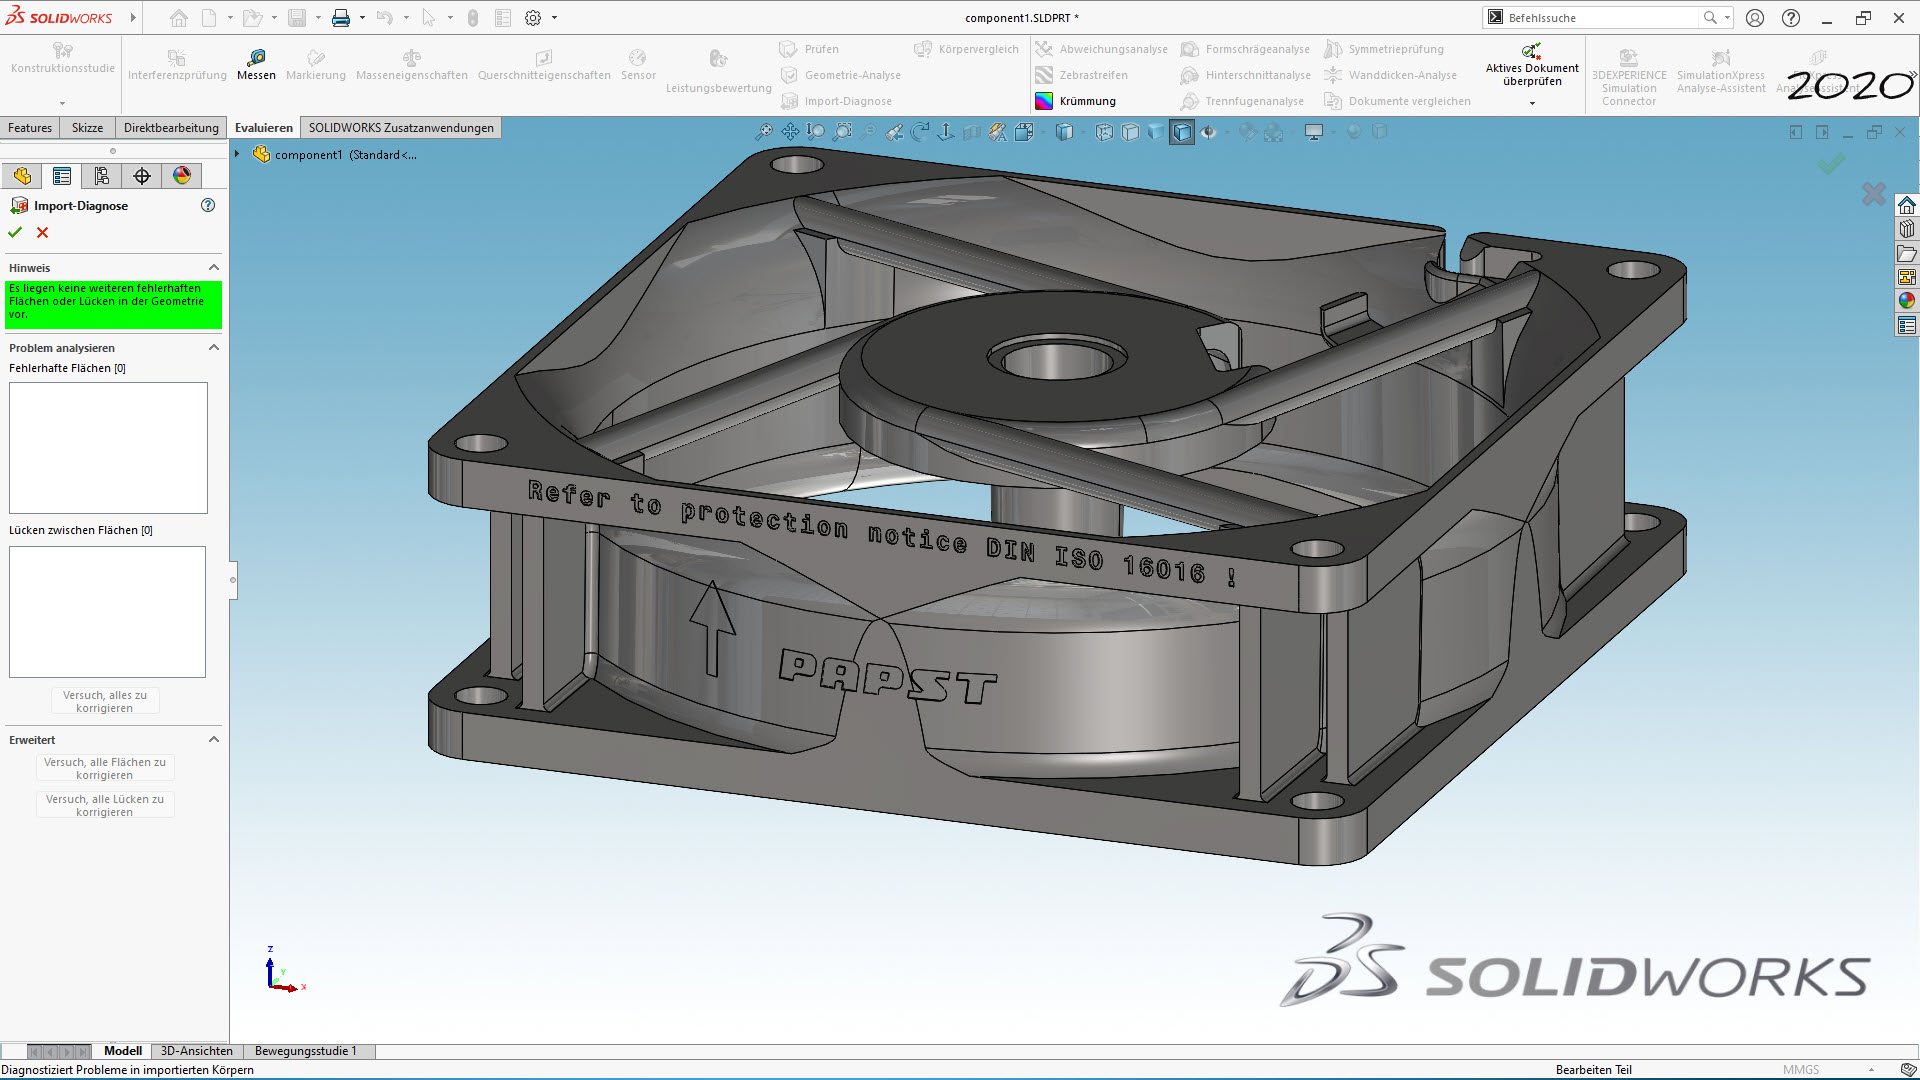Viewport: 1920px width, 1080px height.
Task: Expand the component1 feature tree node
Action: click(237, 154)
